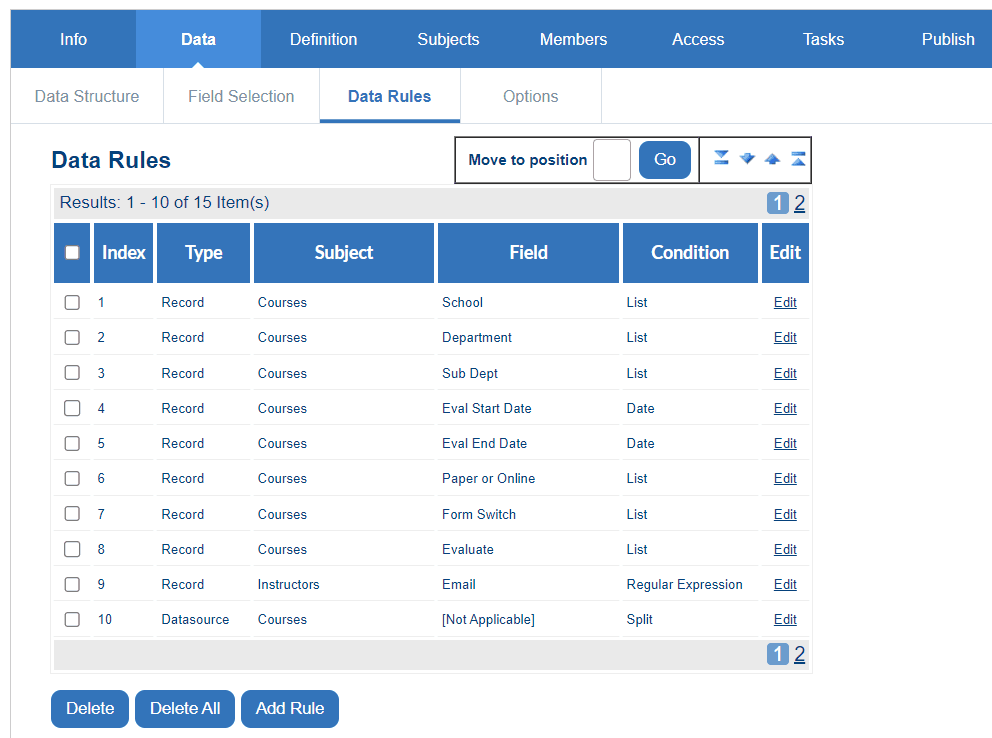Screen dimensions: 992x738
Task: Click the 'Regular Expression' condition cell
Action: [x=685, y=584]
